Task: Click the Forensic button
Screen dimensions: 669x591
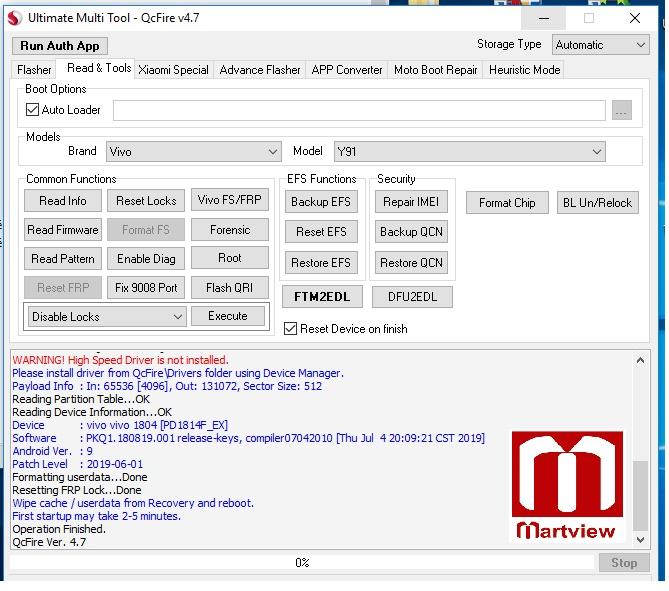Action: pyautogui.click(x=230, y=230)
